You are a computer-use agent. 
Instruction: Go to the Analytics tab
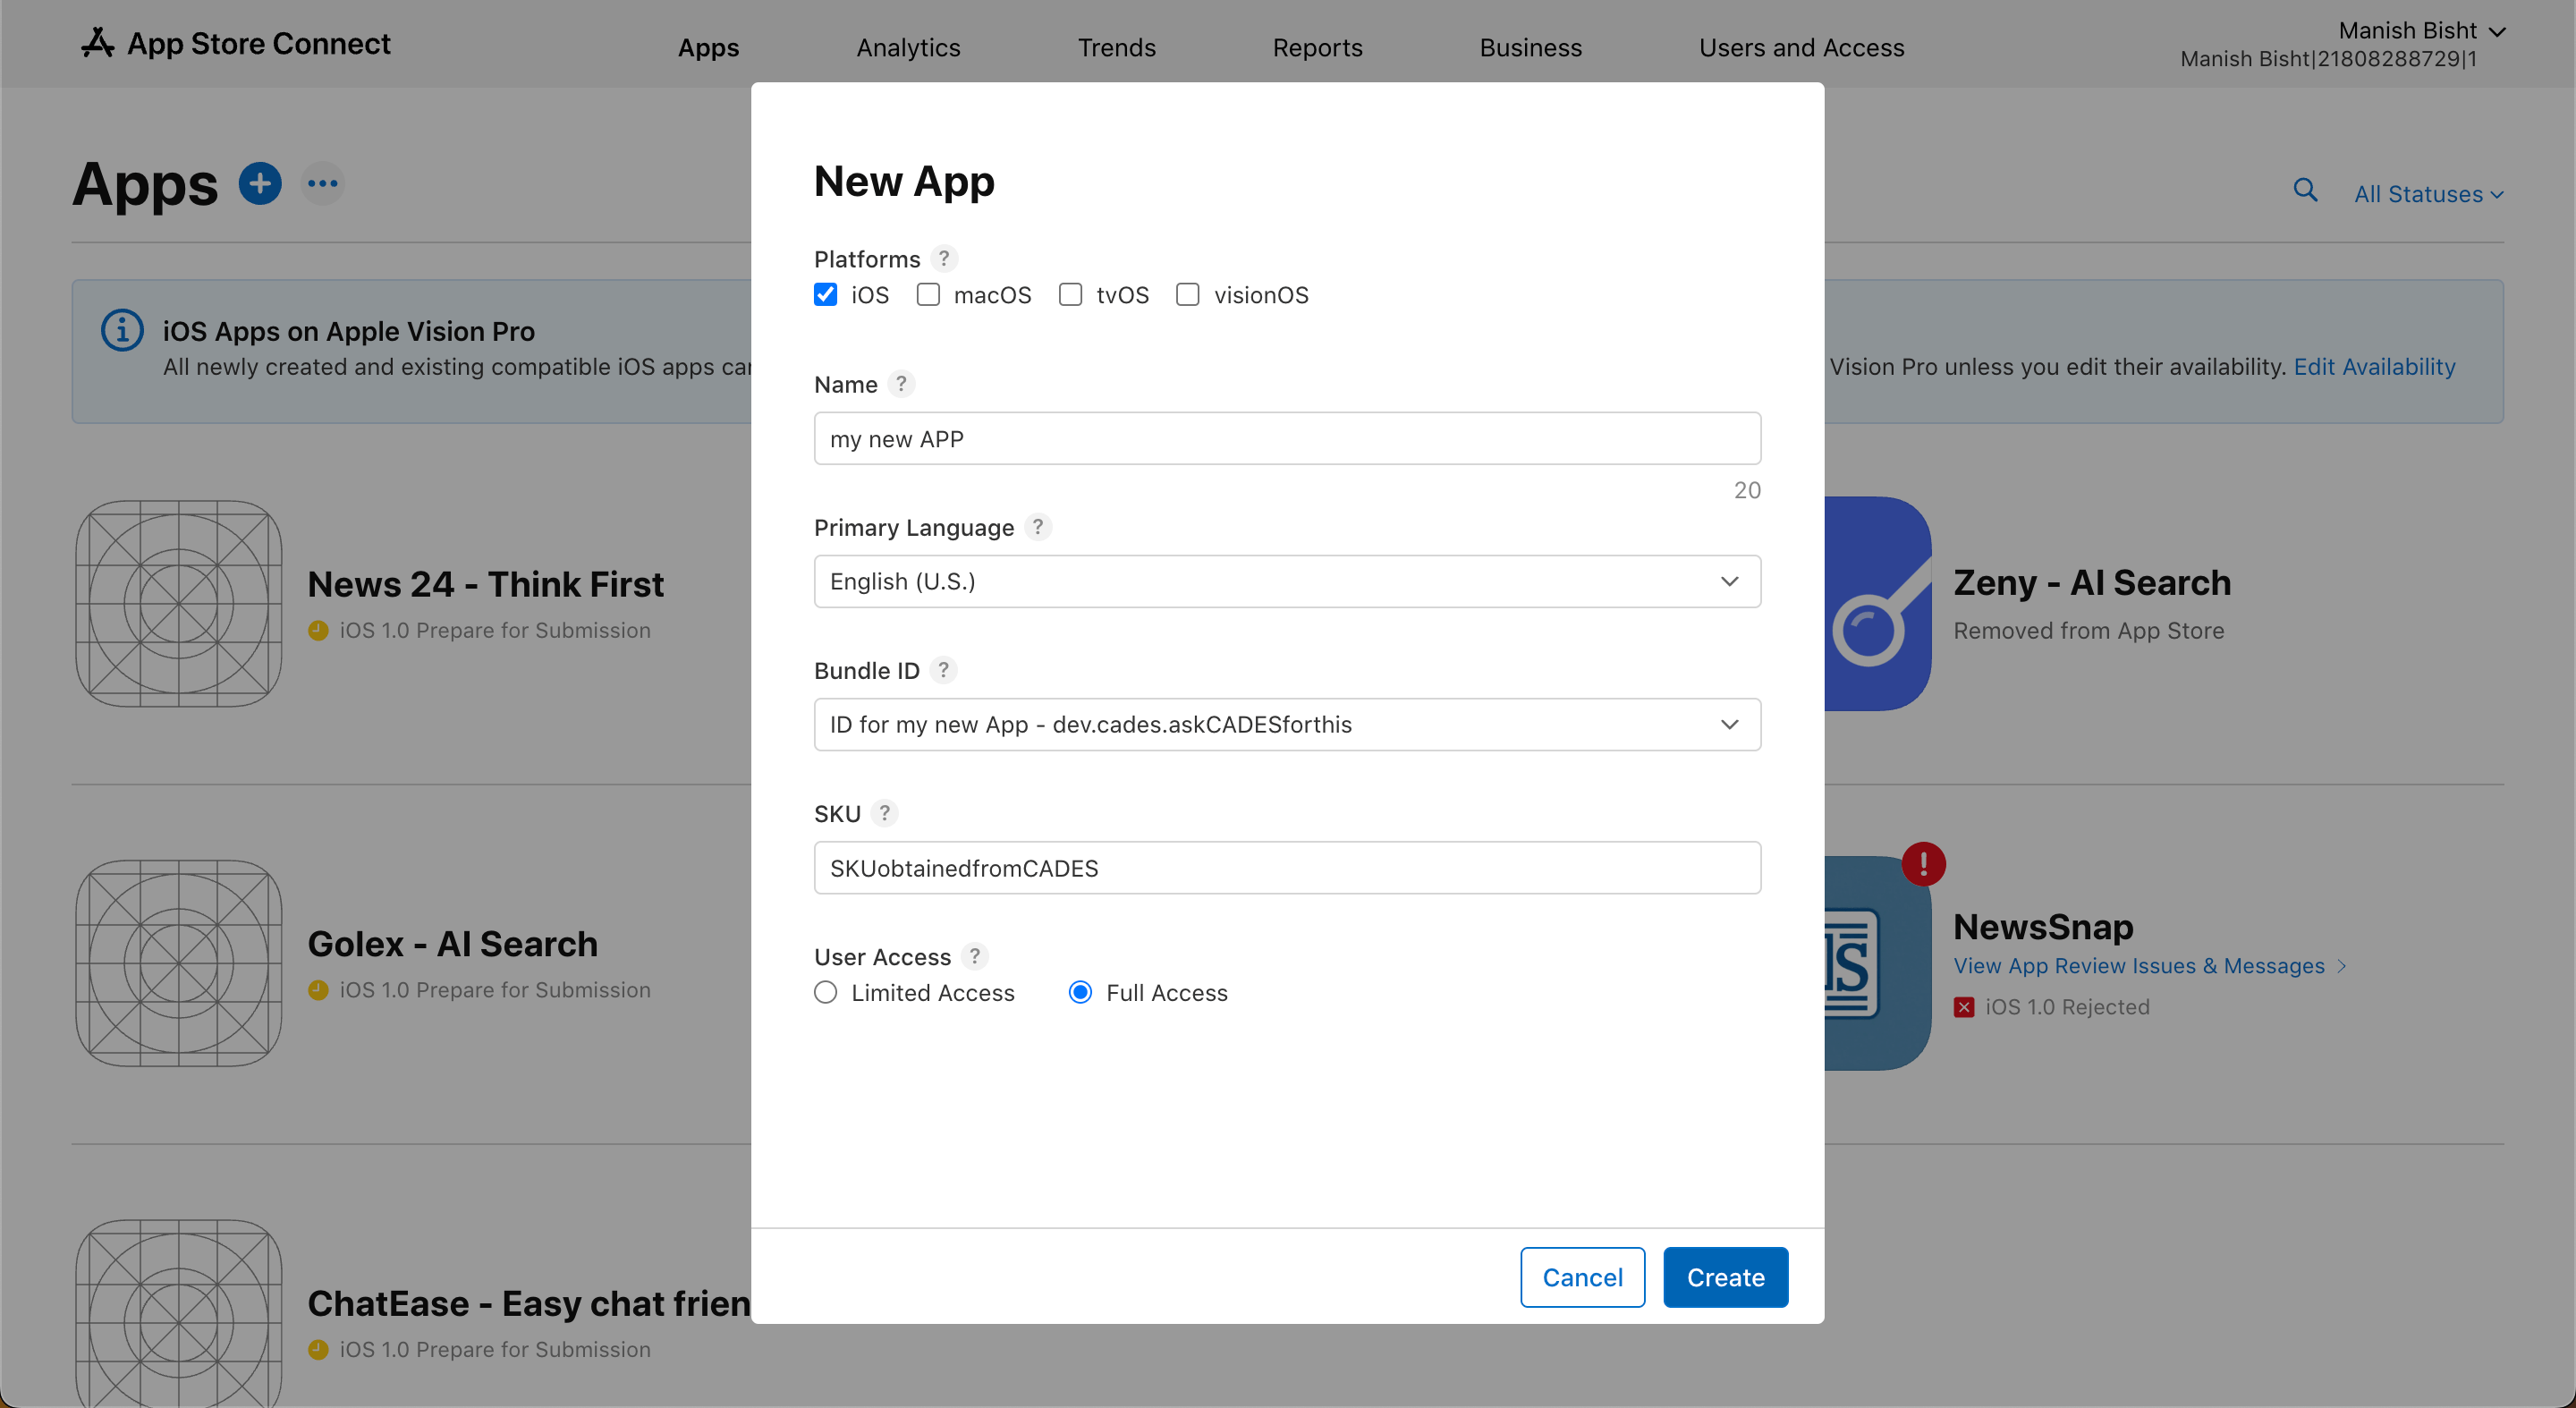(908, 47)
